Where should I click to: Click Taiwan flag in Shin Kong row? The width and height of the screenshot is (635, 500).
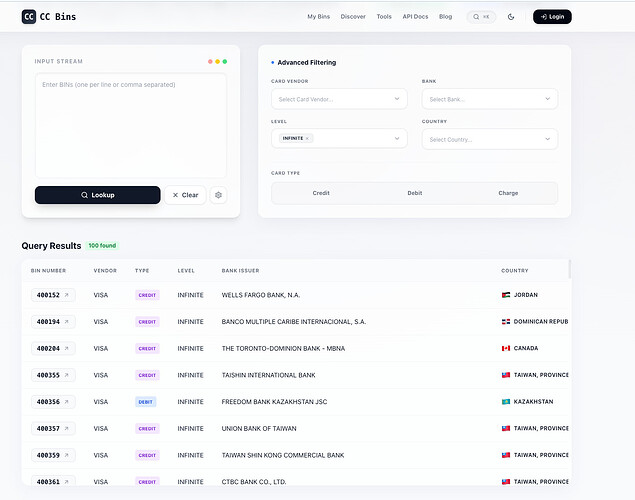(506, 455)
